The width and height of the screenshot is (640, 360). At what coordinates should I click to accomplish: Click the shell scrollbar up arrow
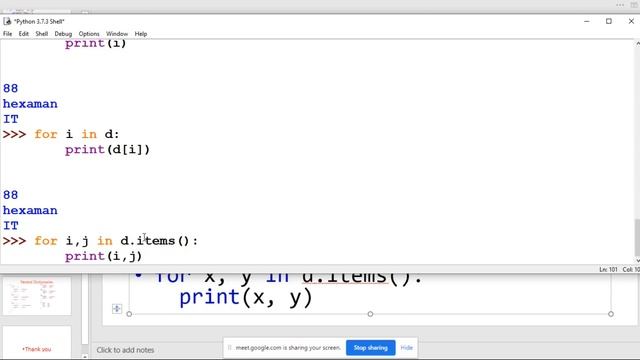[x=637, y=43]
